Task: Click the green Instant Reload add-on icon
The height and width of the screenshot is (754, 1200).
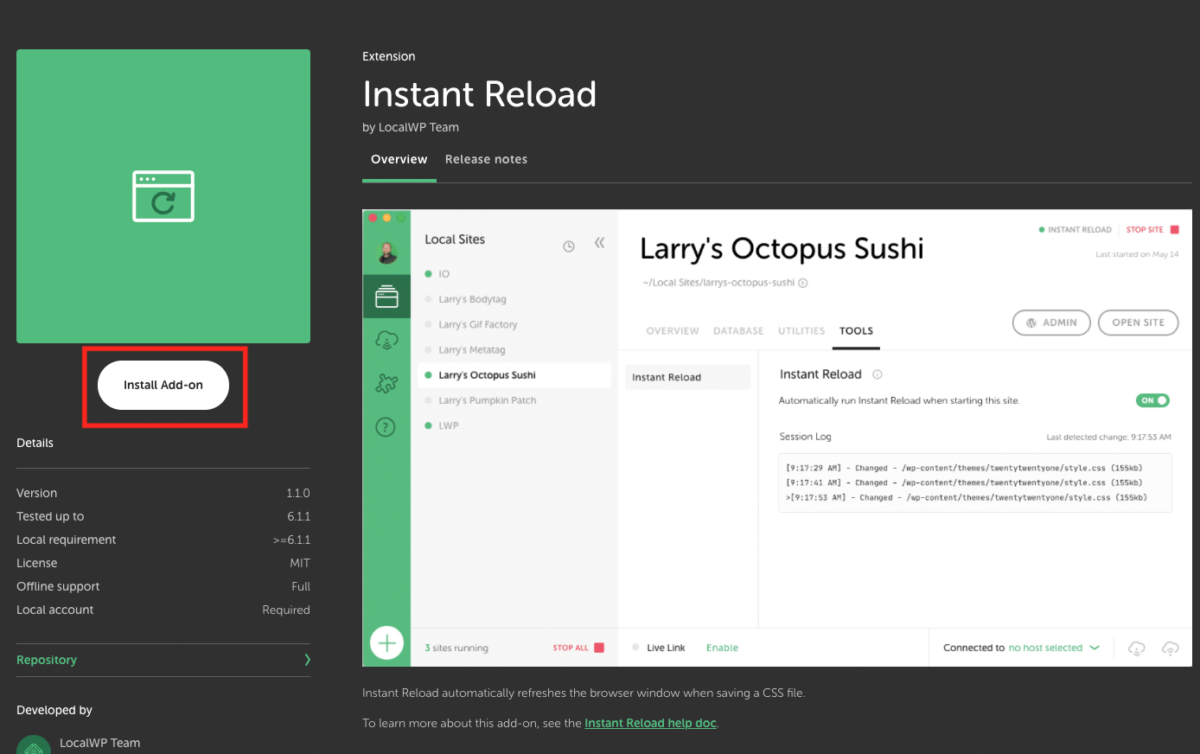Action: click(163, 196)
